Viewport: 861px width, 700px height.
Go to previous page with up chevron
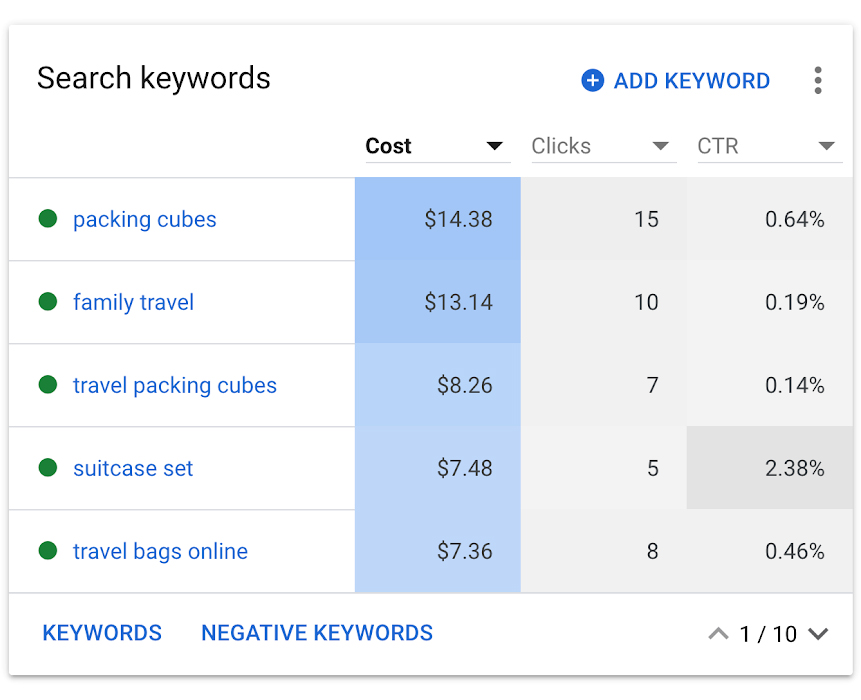(x=718, y=634)
